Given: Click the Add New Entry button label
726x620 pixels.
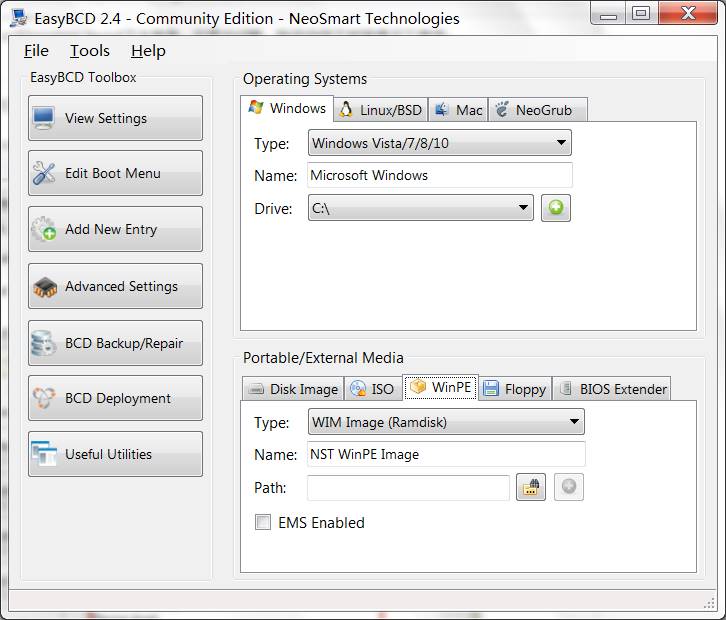Looking at the screenshot, I should coord(111,229).
